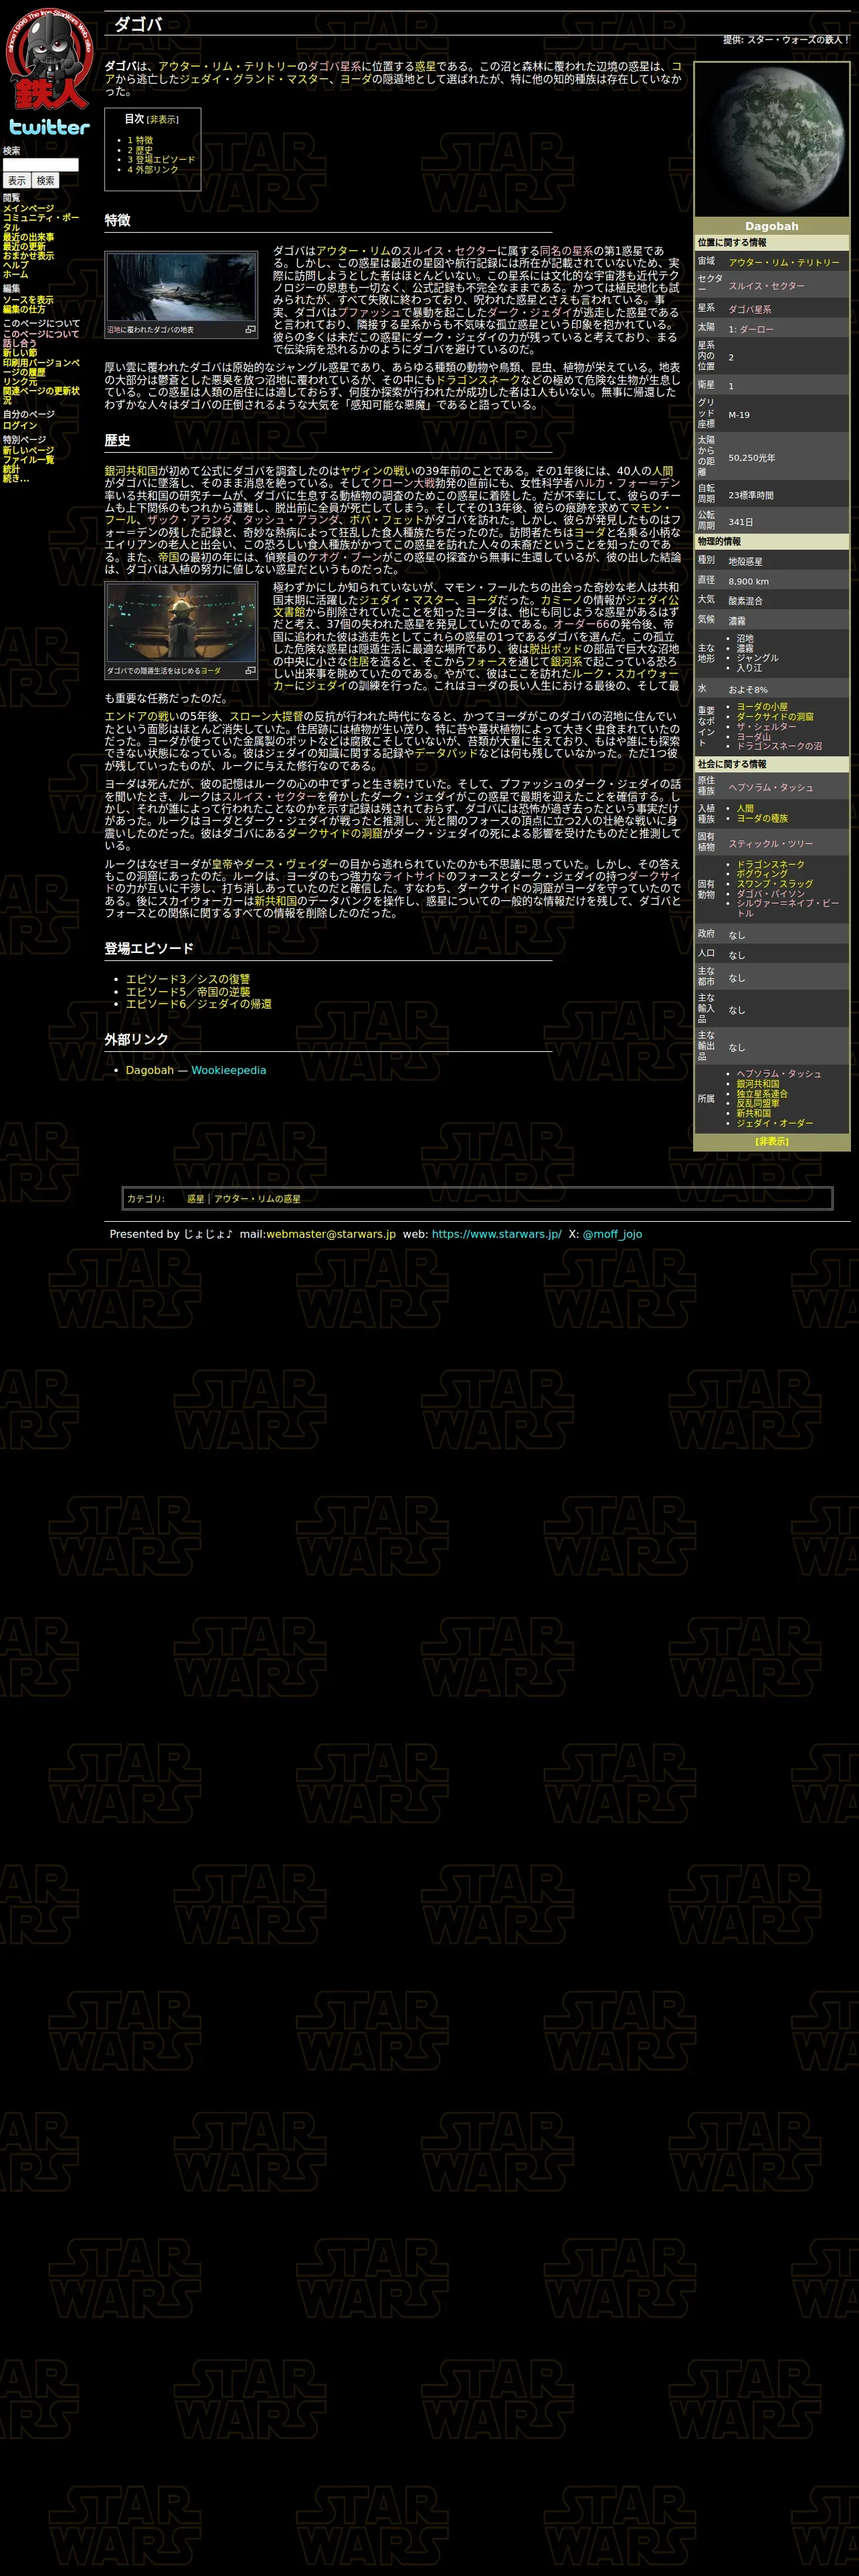The image size is (859, 2576).
Task: Click ログイン in the sidebar
Action: click(19, 425)
